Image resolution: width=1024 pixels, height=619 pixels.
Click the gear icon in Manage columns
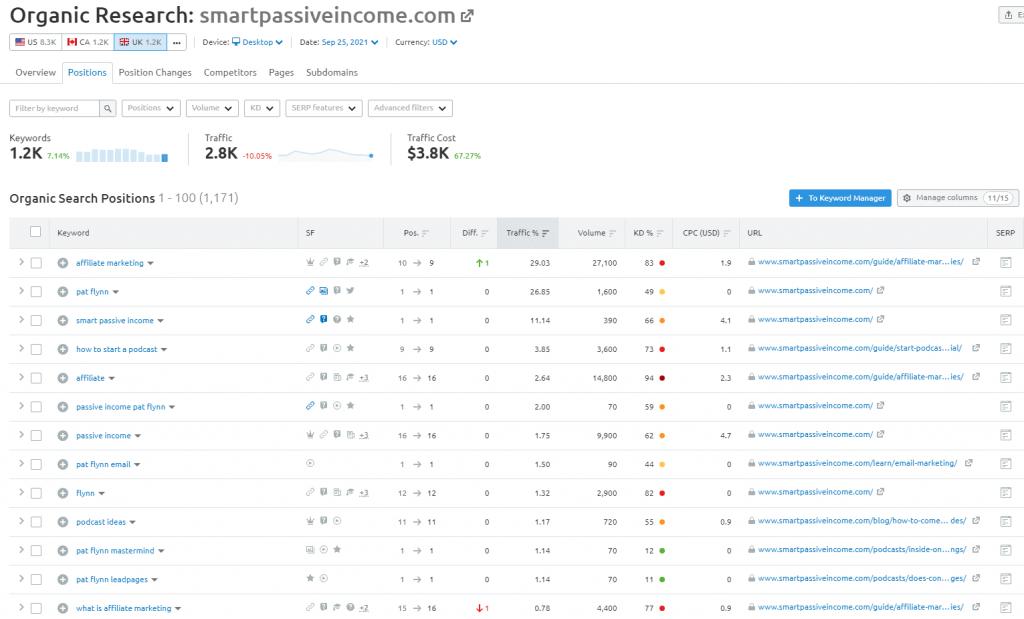pyautogui.click(x=906, y=198)
